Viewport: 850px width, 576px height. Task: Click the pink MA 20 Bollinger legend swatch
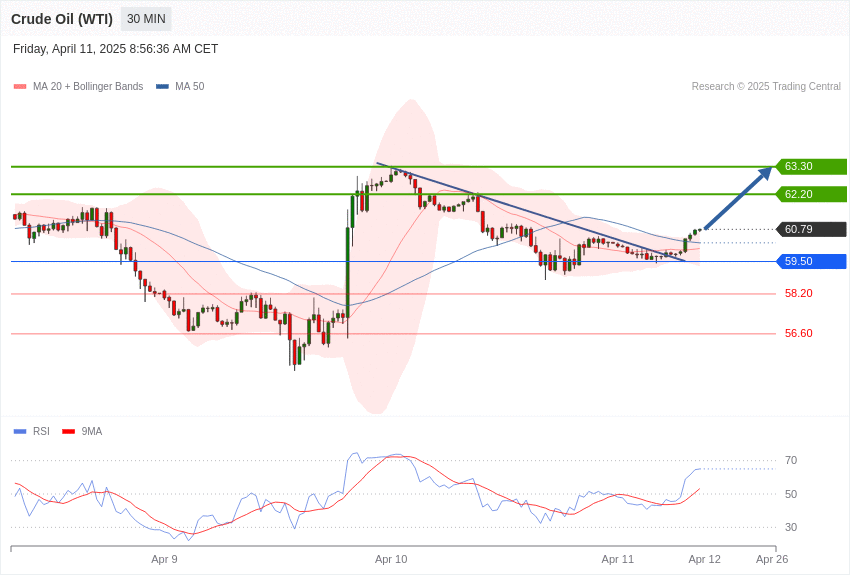pyautogui.click(x=20, y=87)
